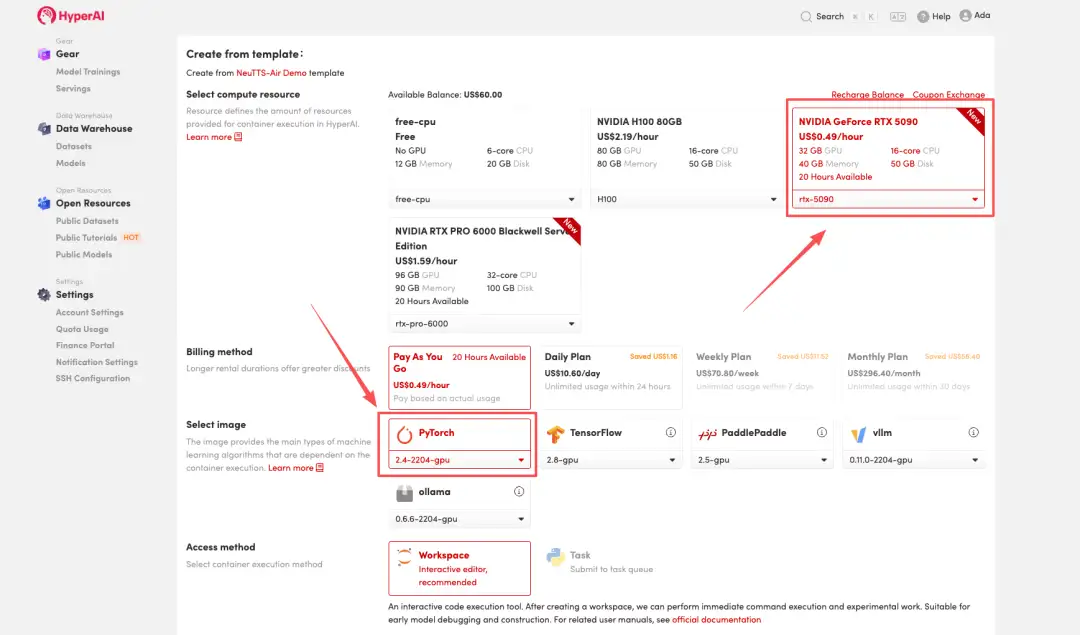Click the TensorFlow logo icon
1080x635 pixels.
pos(555,434)
